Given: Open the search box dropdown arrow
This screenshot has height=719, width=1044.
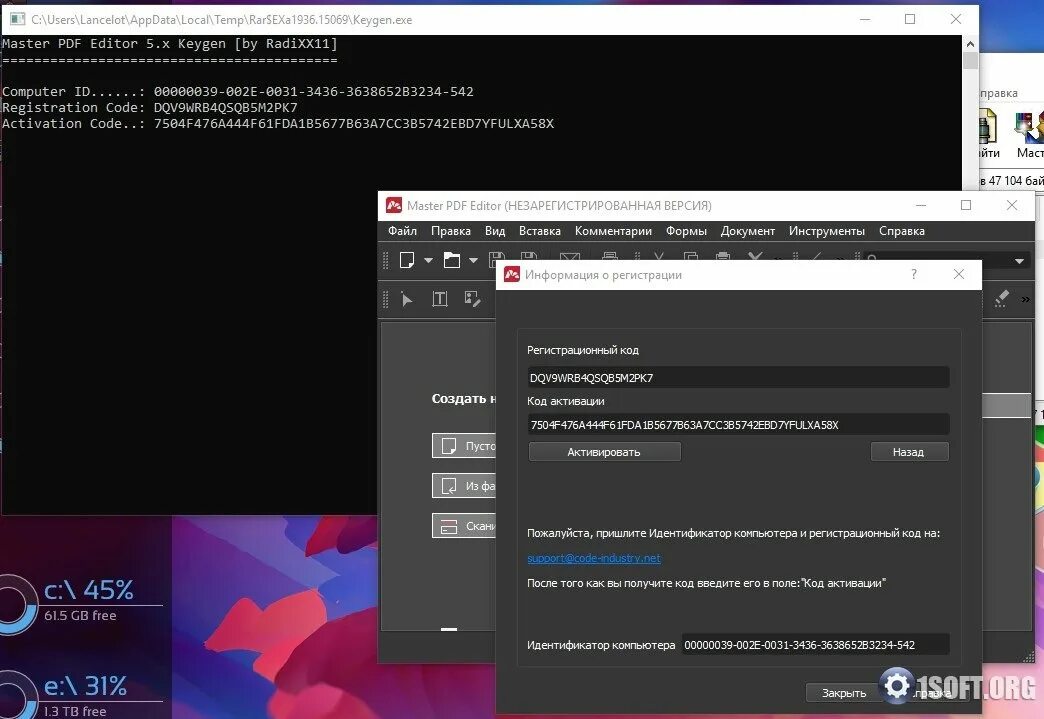Looking at the screenshot, I should tap(1019, 261).
